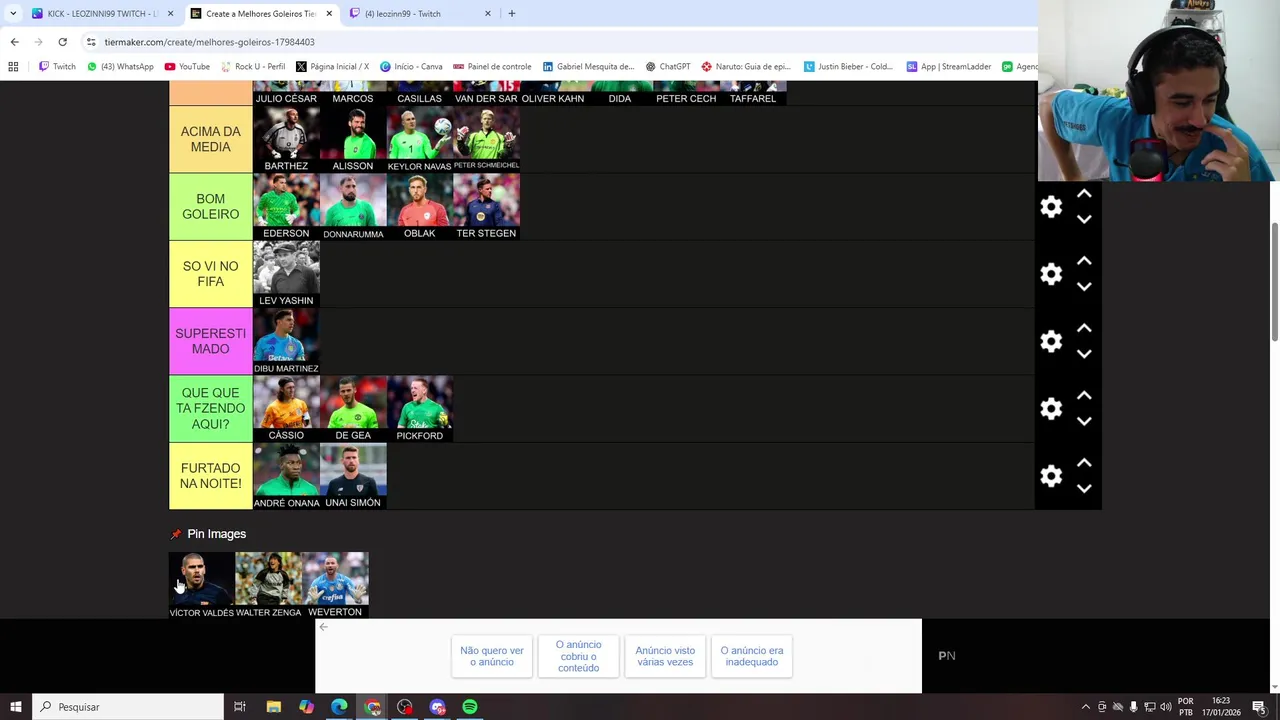Image resolution: width=1280 pixels, height=720 pixels.
Task: Click Peter Schmeichel goalkeeper image
Action: click(486, 139)
